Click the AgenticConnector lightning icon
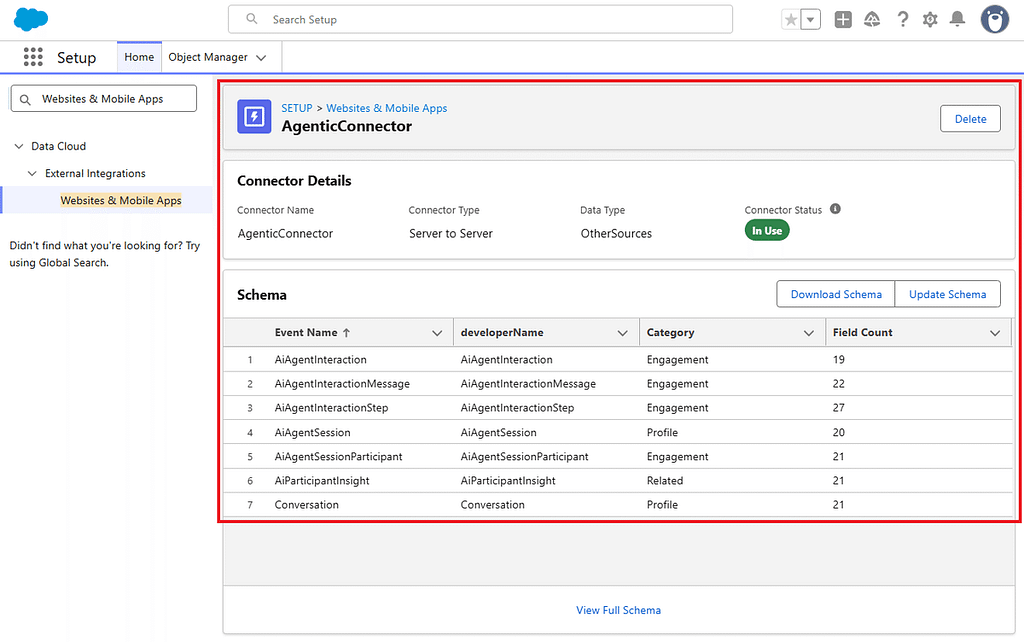This screenshot has width=1024, height=642. (254, 117)
